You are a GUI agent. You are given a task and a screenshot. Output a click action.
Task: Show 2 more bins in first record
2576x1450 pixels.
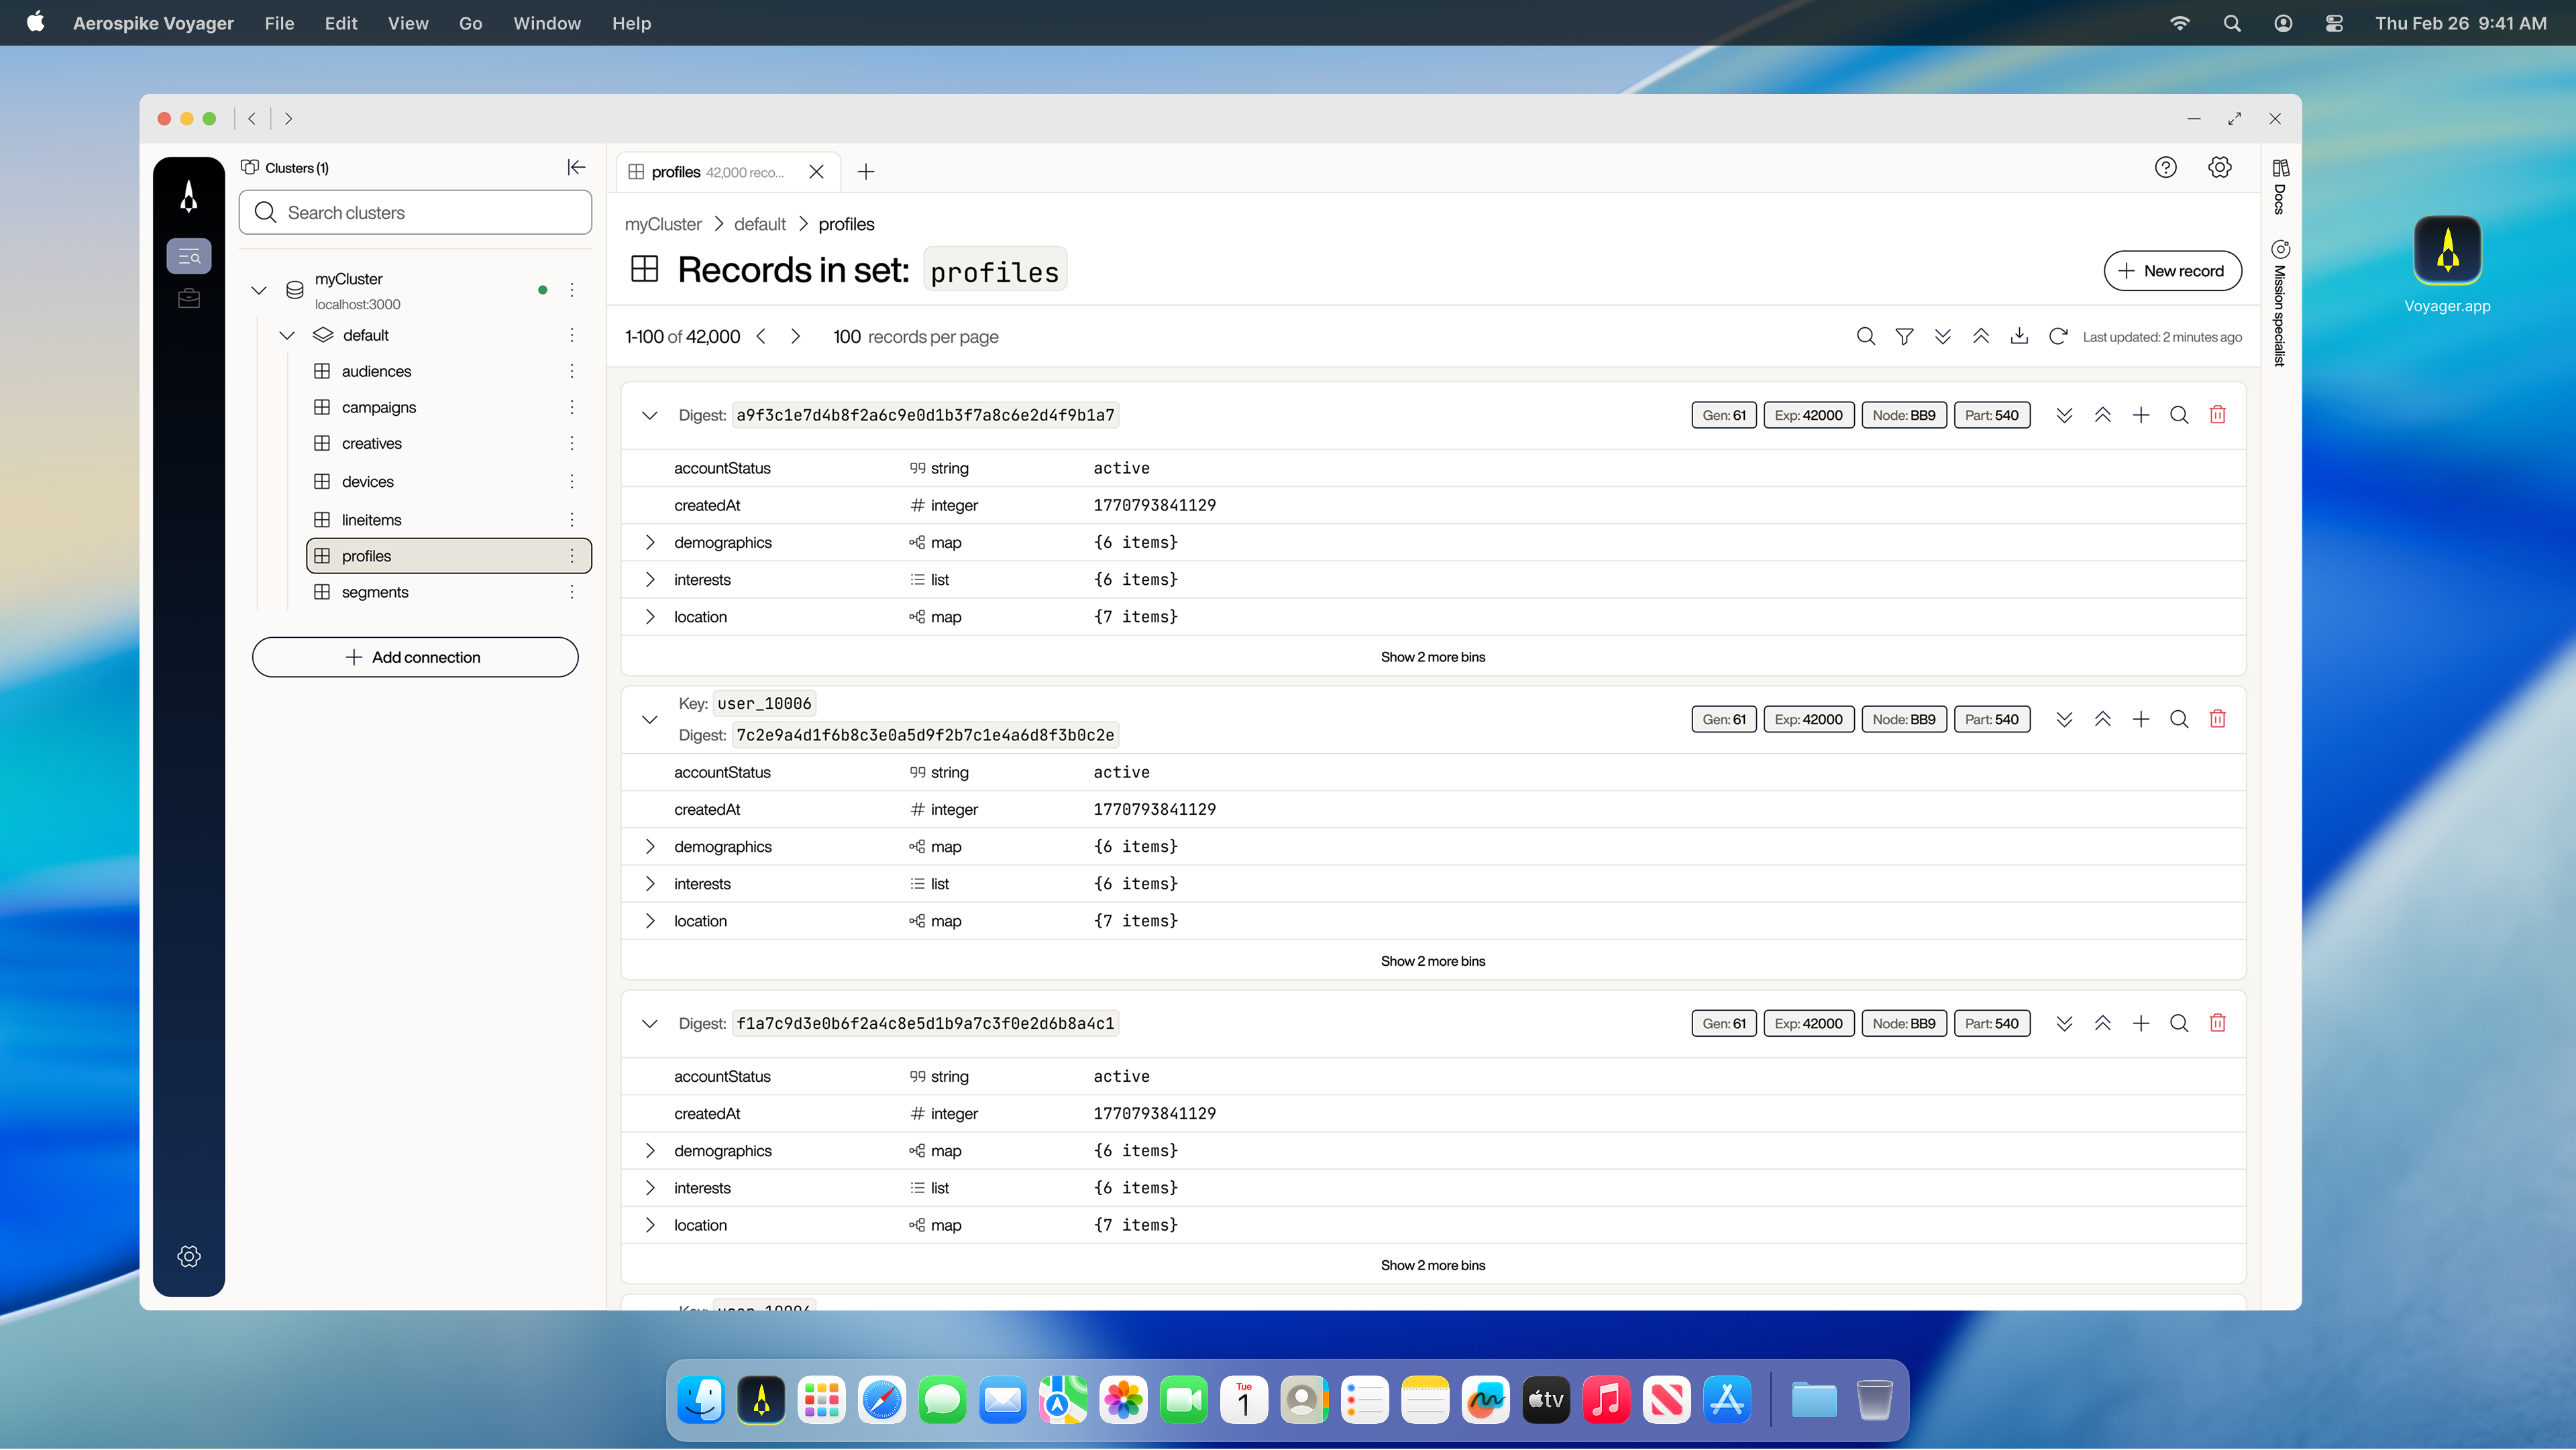[x=1432, y=657]
